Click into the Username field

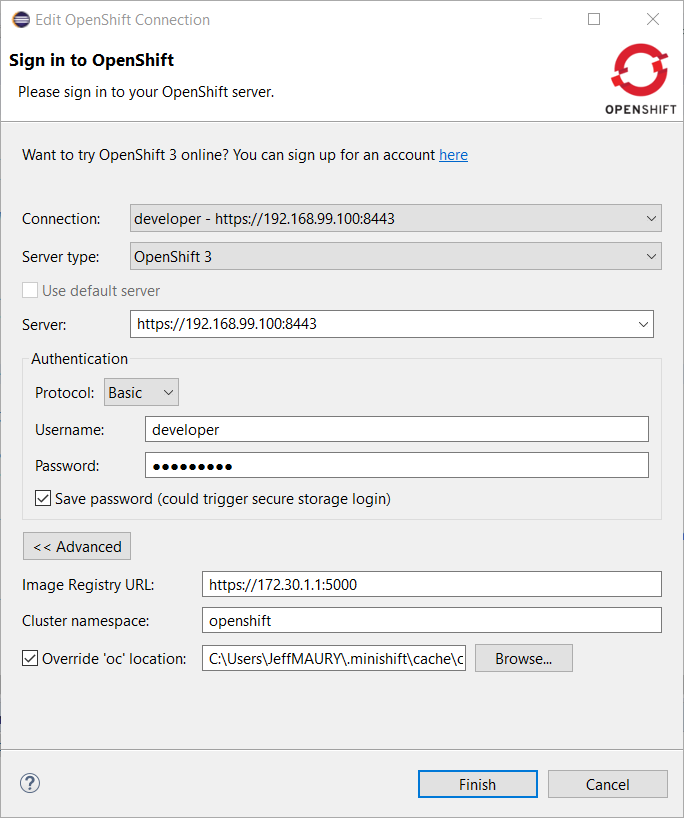tap(396, 429)
